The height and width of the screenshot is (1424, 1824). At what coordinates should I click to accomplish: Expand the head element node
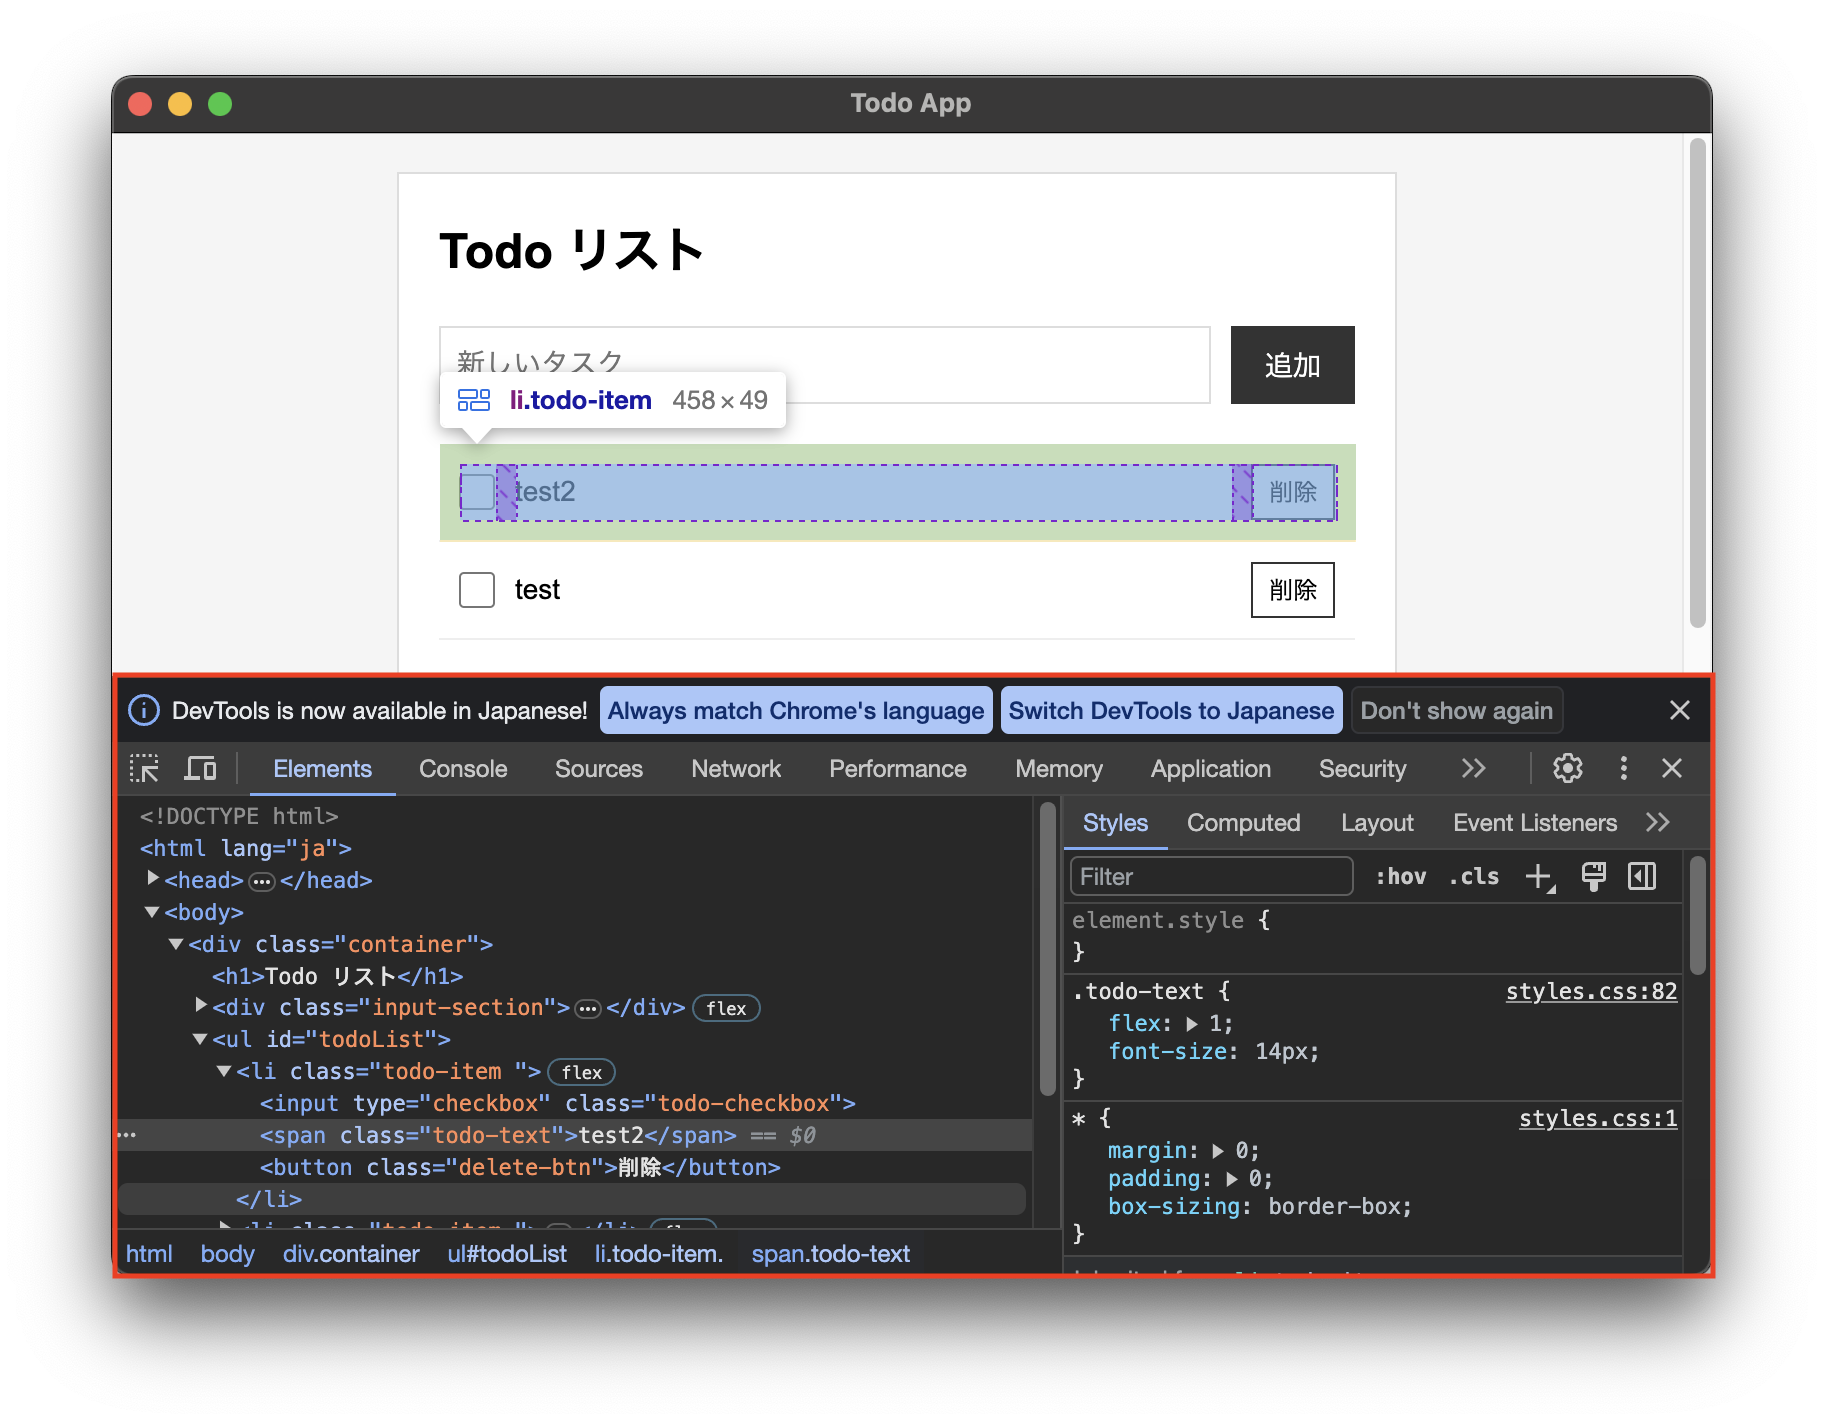click(153, 879)
